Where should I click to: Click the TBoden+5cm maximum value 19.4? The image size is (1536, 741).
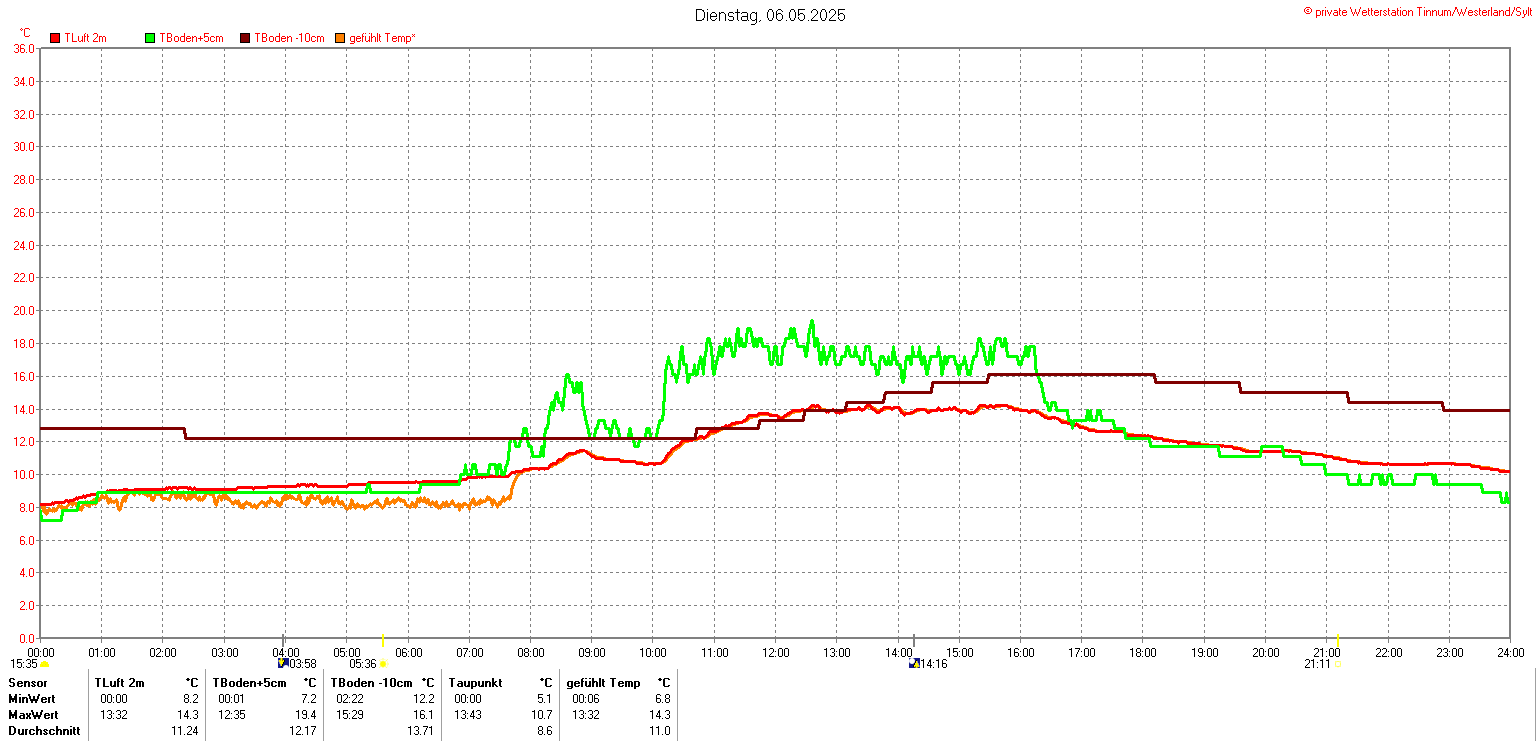pyautogui.click(x=306, y=715)
